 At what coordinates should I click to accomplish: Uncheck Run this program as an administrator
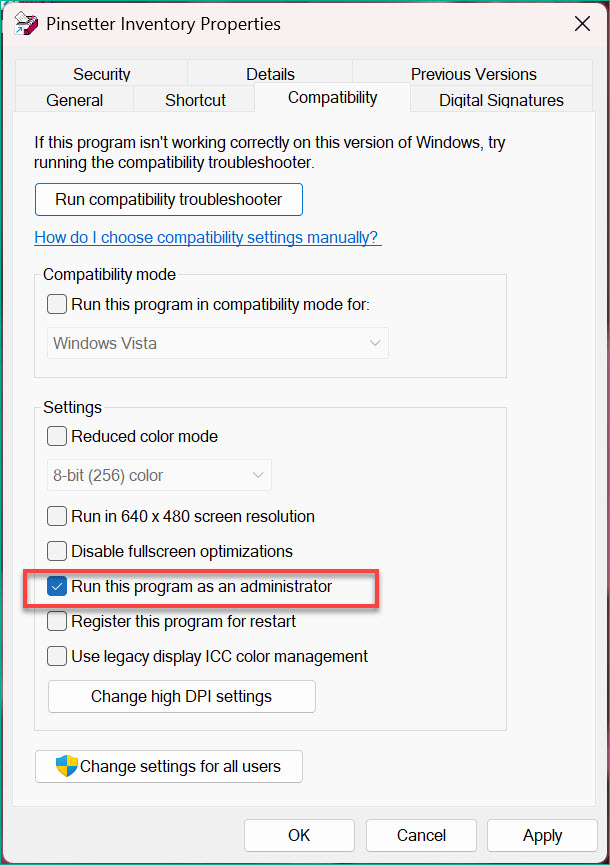pos(58,587)
